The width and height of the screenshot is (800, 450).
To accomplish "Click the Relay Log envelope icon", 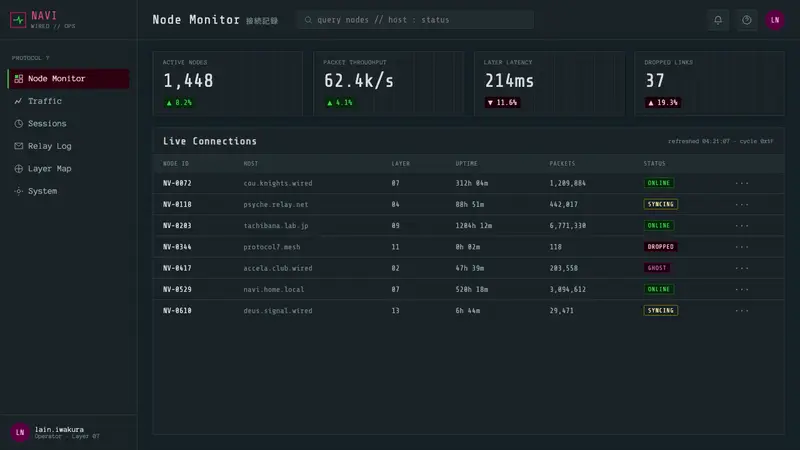I will tap(18, 146).
